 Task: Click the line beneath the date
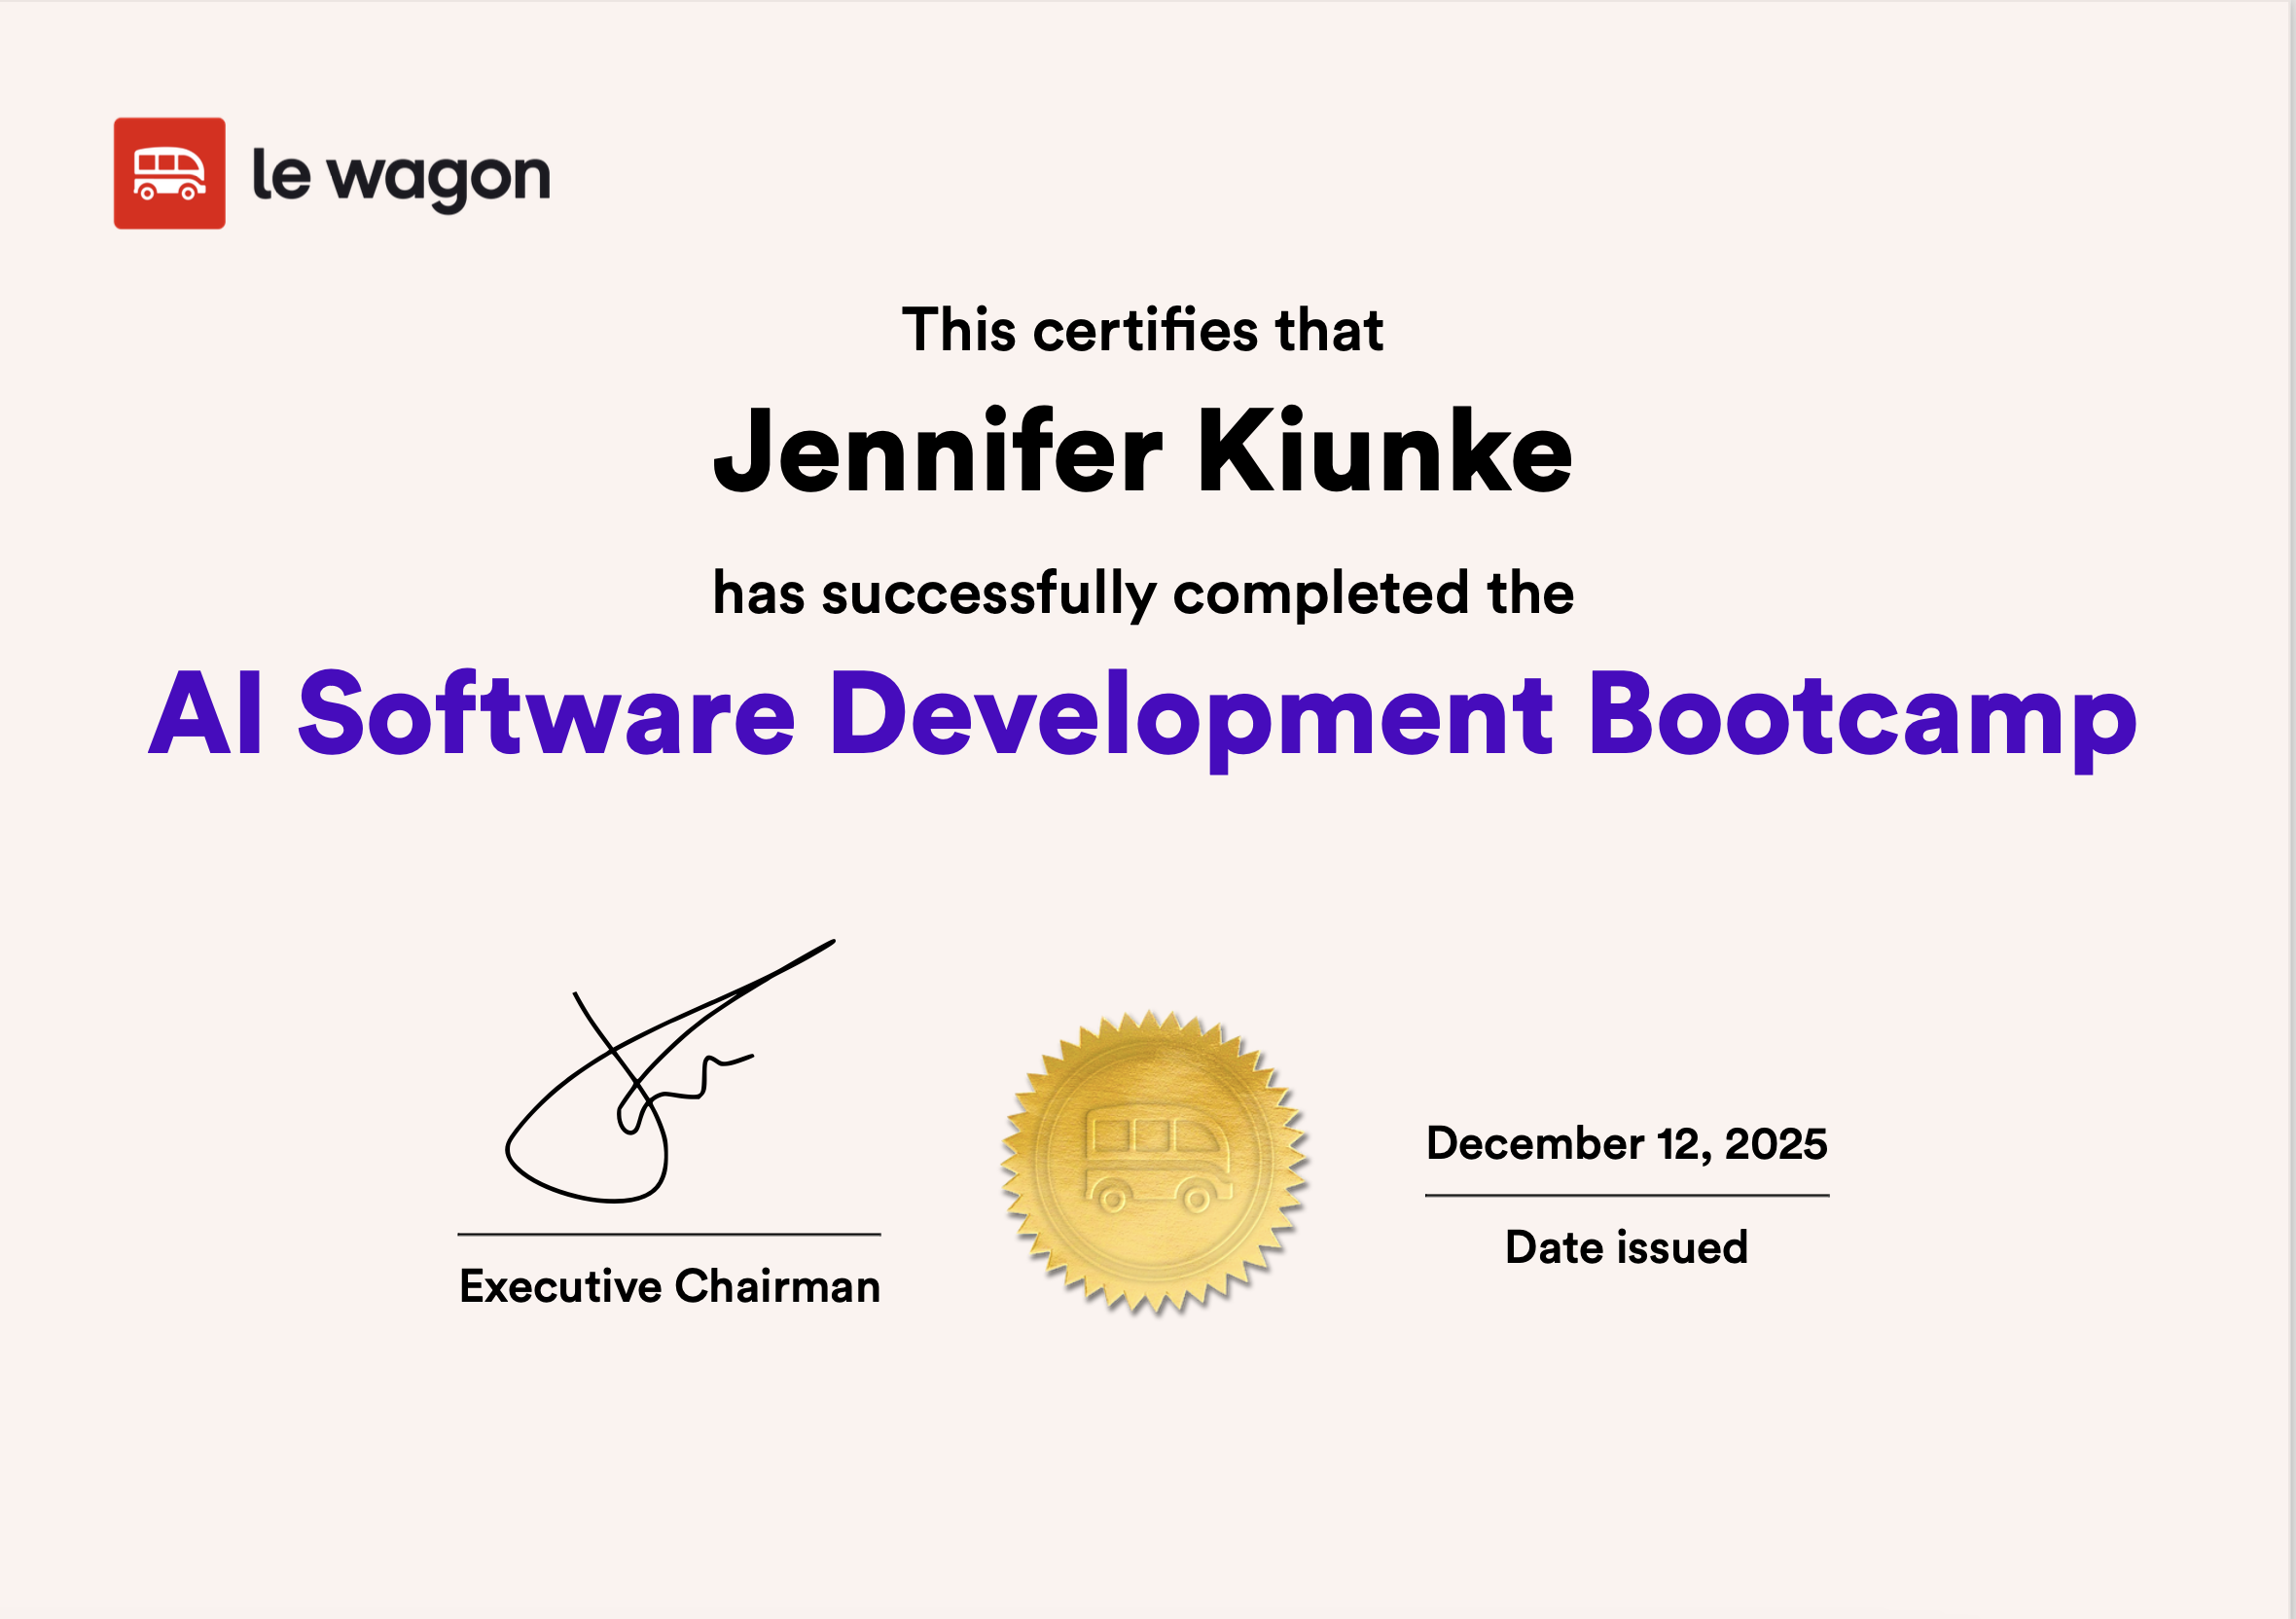(1626, 1195)
